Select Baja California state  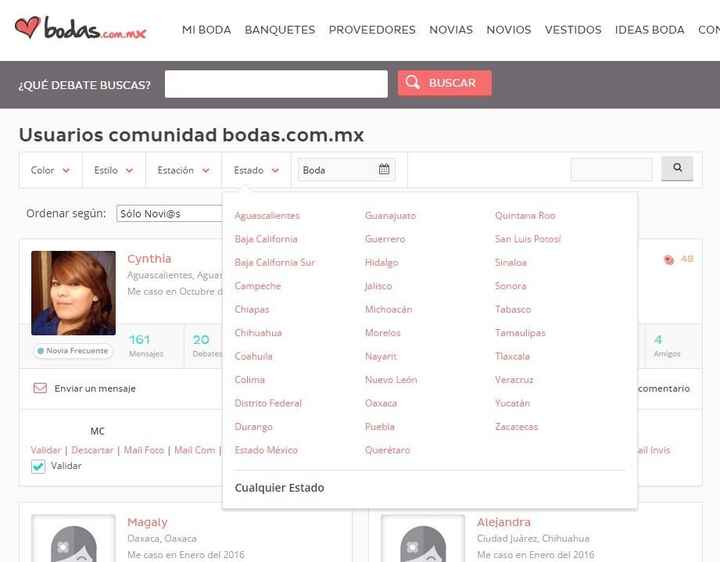266,239
